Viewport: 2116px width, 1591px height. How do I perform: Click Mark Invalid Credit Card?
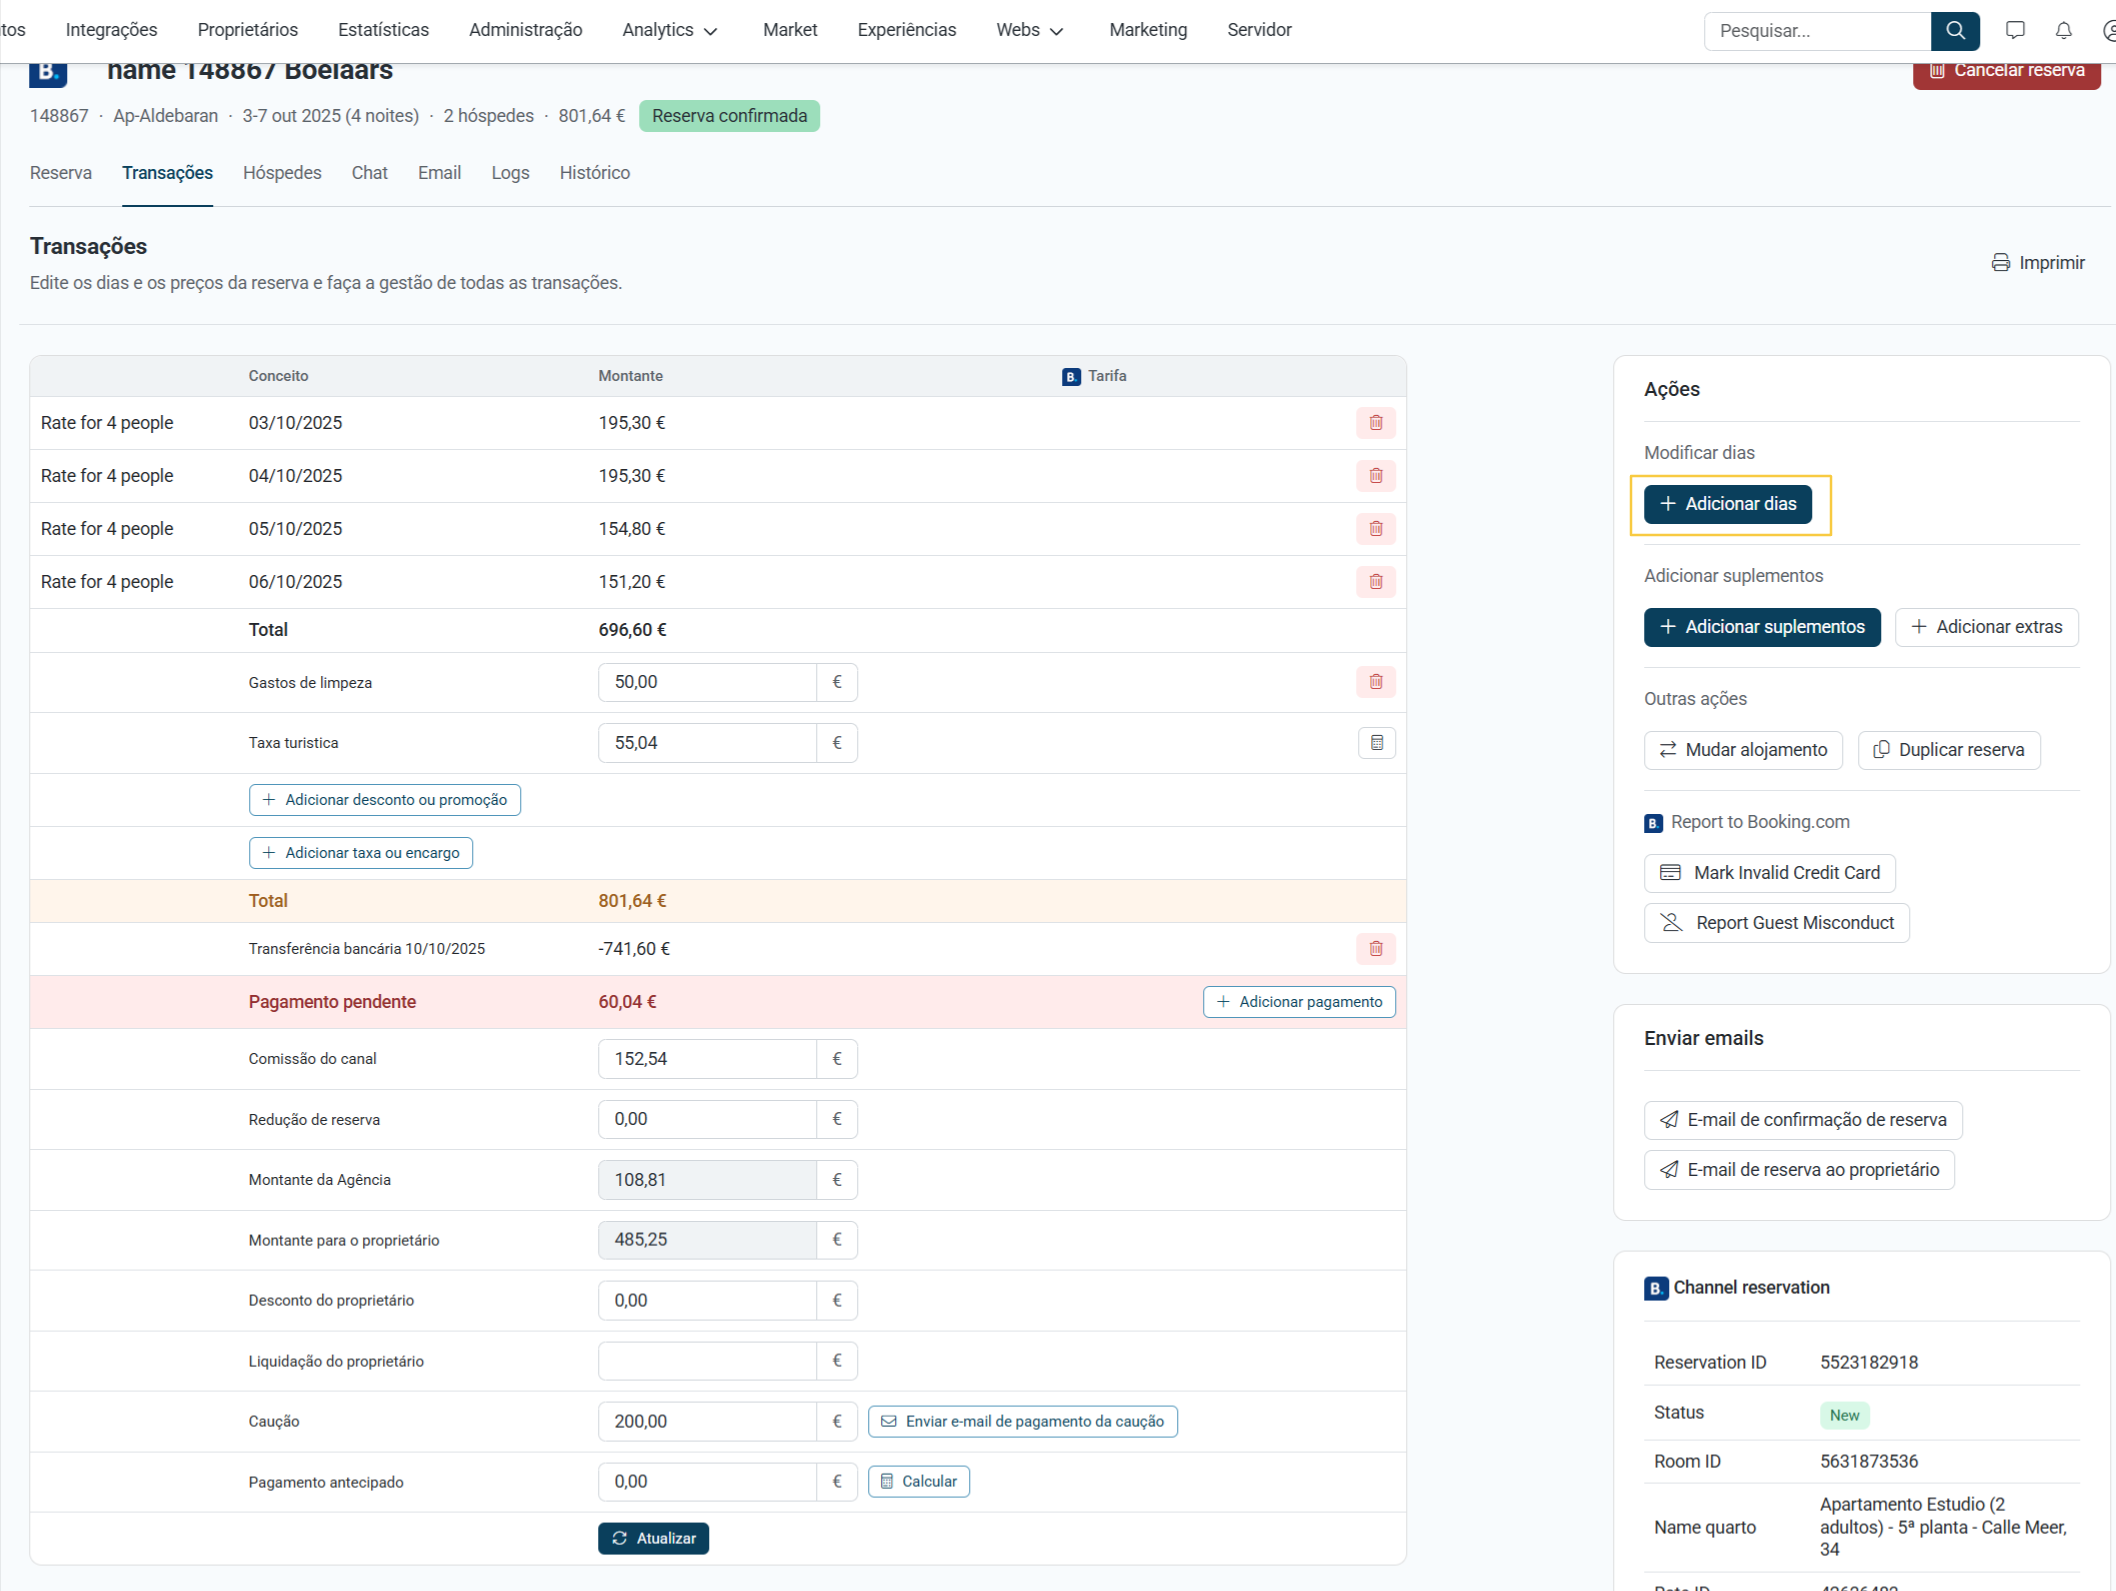pos(1769,873)
